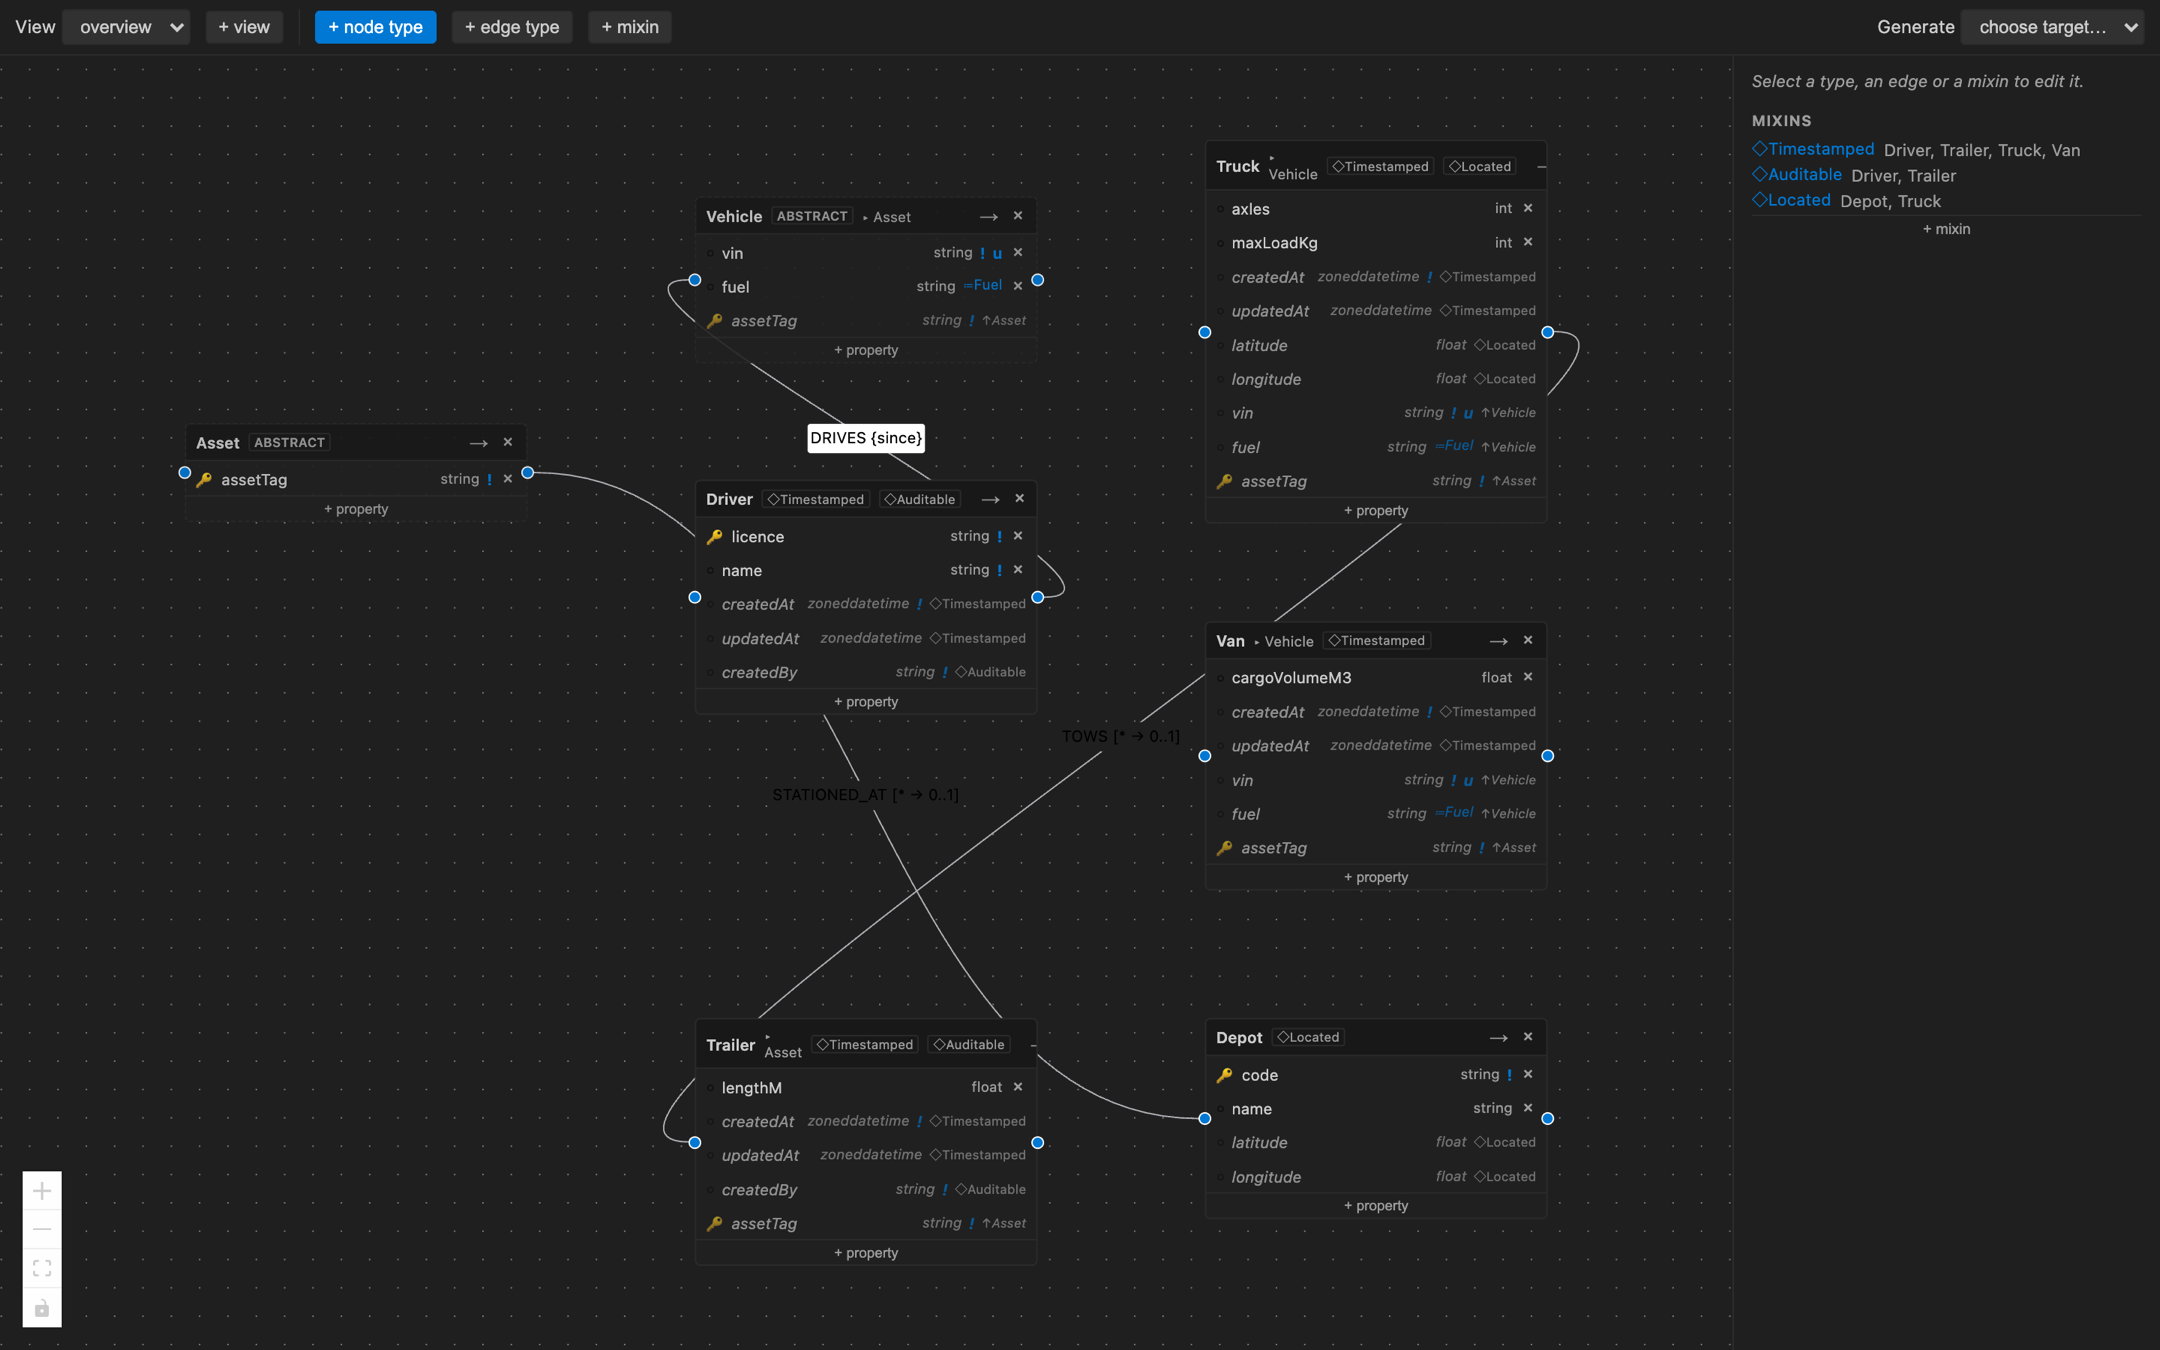The width and height of the screenshot is (2160, 1350).
Task: Toggle required flag on Driver name
Action: click(999, 570)
